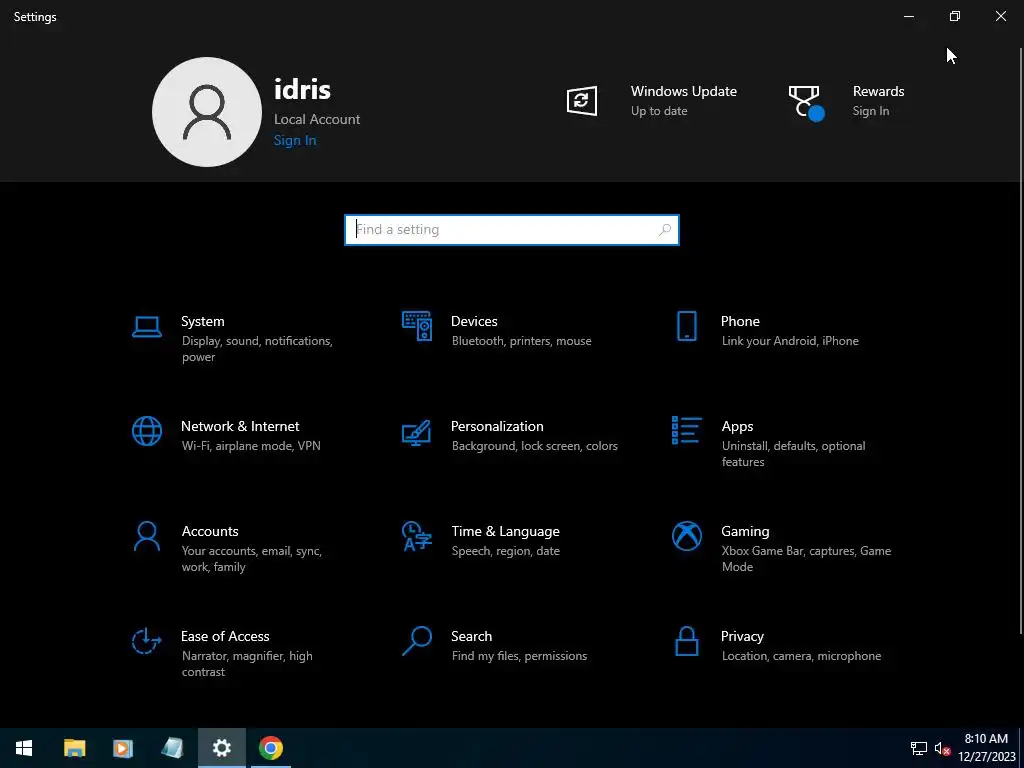Click the Network & Internet title
Image resolution: width=1024 pixels, height=768 pixels.
[x=240, y=426]
